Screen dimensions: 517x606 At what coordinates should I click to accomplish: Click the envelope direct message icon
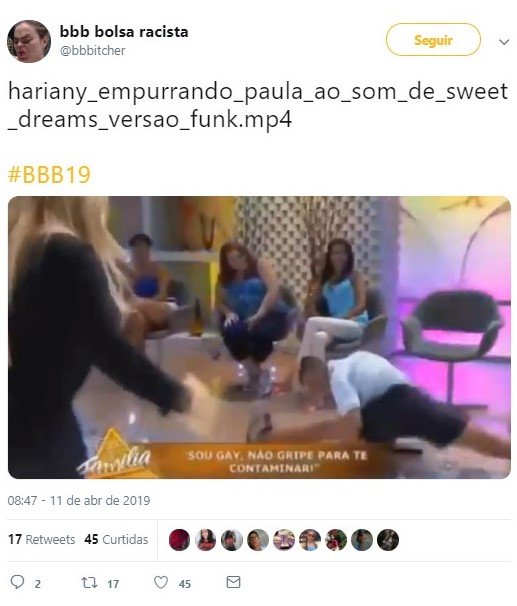(x=233, y=582)
